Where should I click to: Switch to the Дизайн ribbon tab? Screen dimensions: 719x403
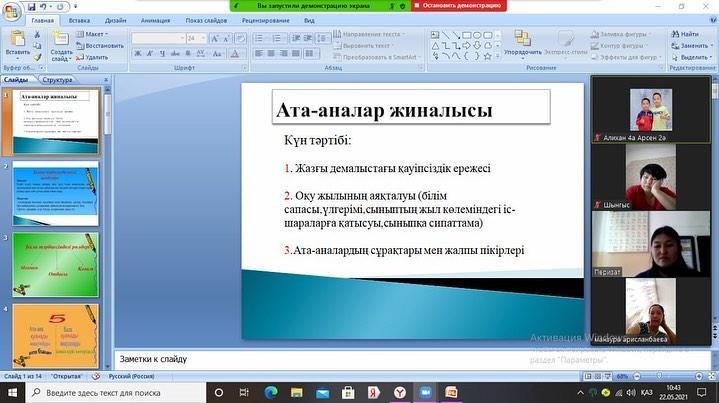coord(115,20)
